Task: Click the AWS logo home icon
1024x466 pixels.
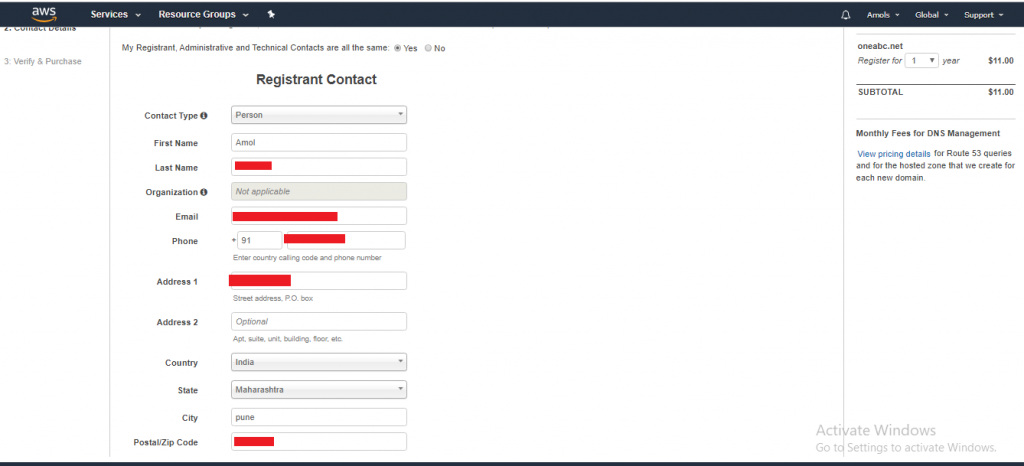Action: pos(44,14)
